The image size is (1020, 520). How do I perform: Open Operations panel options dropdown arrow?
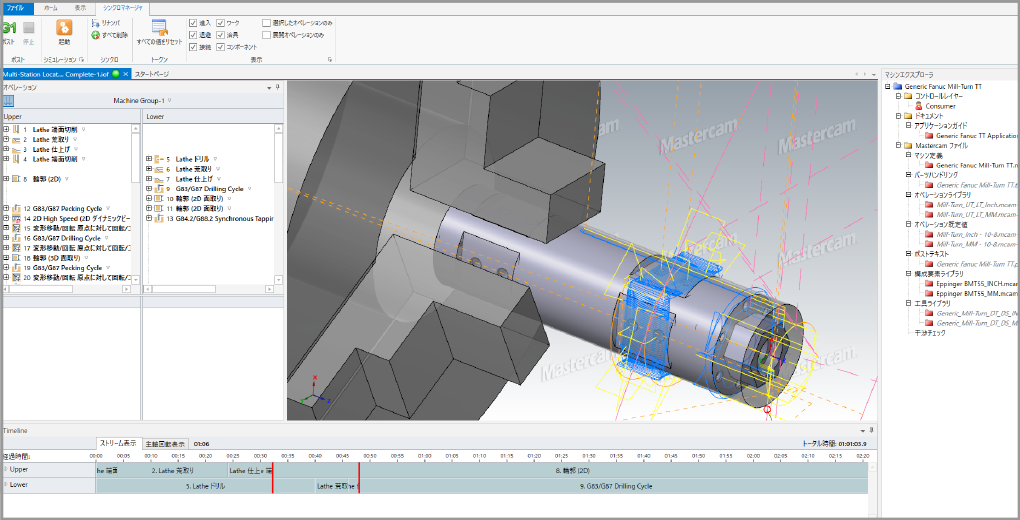point(269,87)
